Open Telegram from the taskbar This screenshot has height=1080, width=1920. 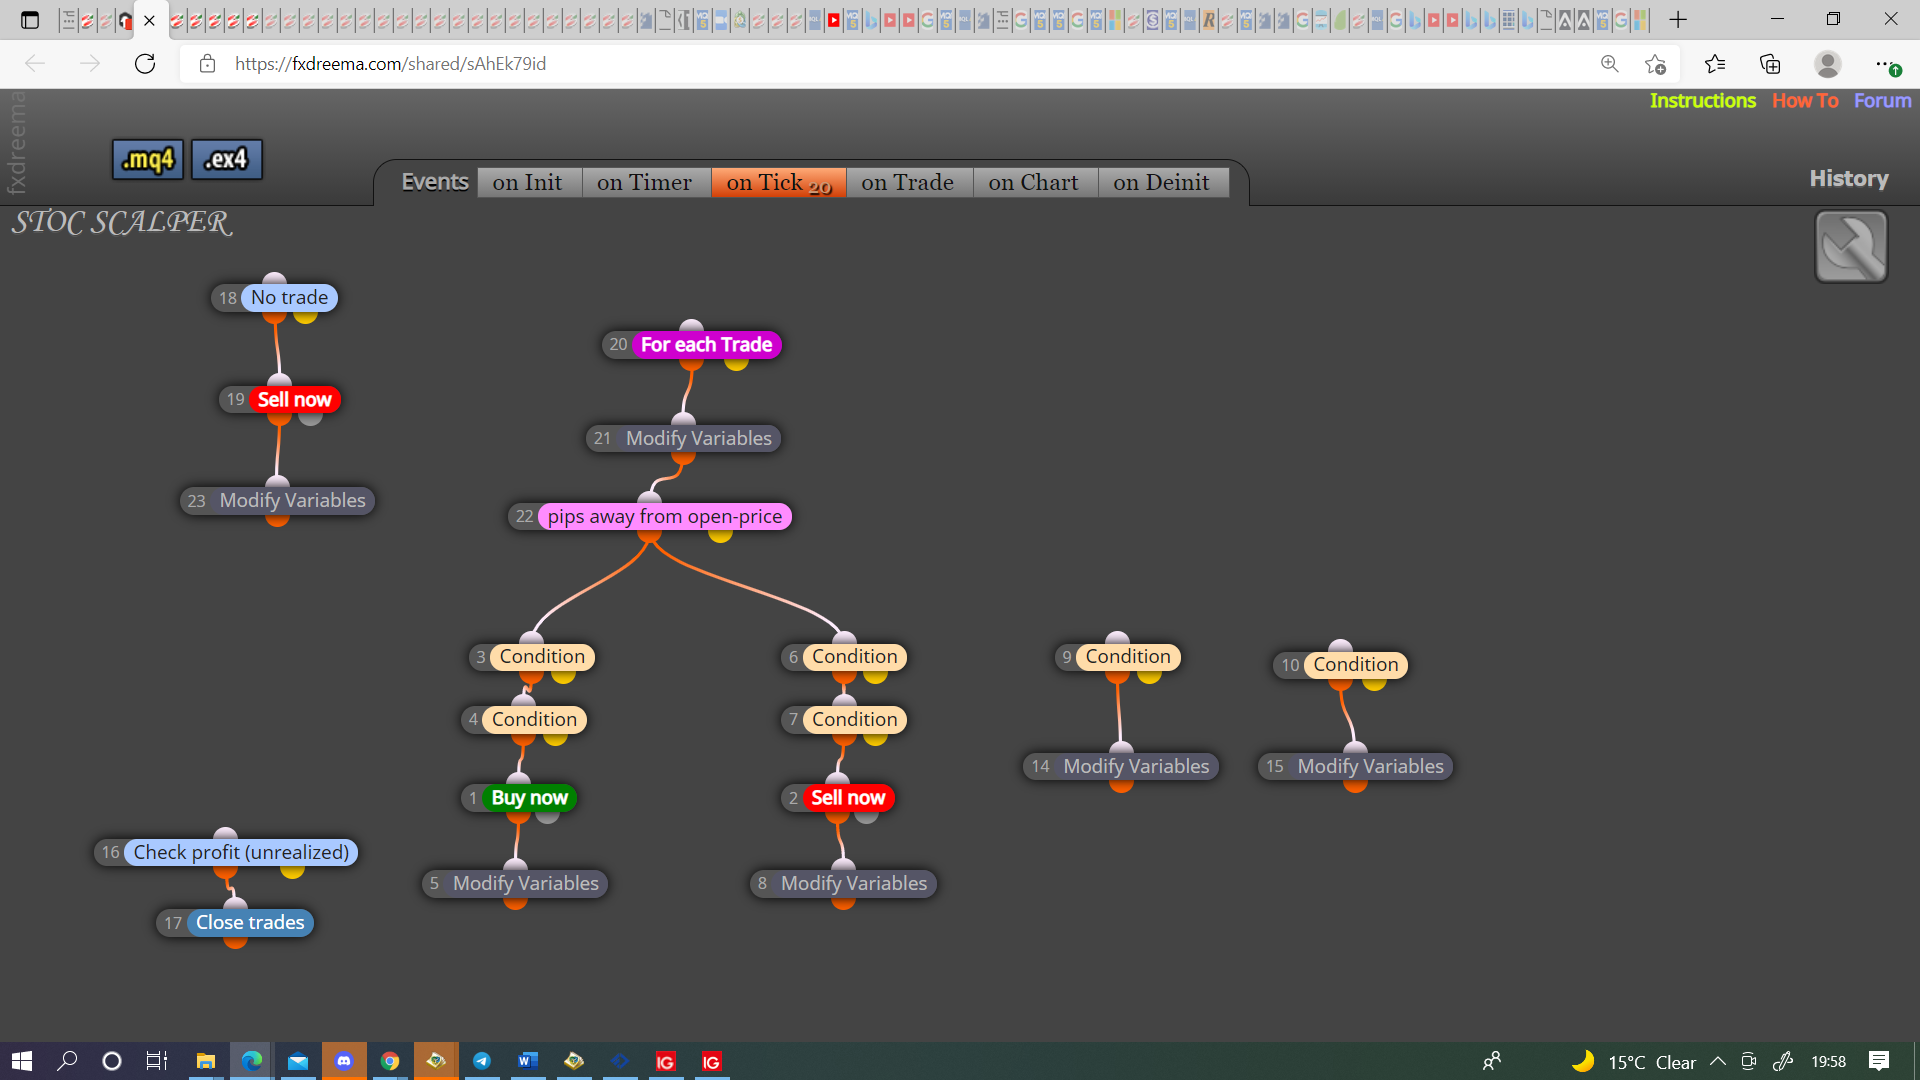(482, 1061)
